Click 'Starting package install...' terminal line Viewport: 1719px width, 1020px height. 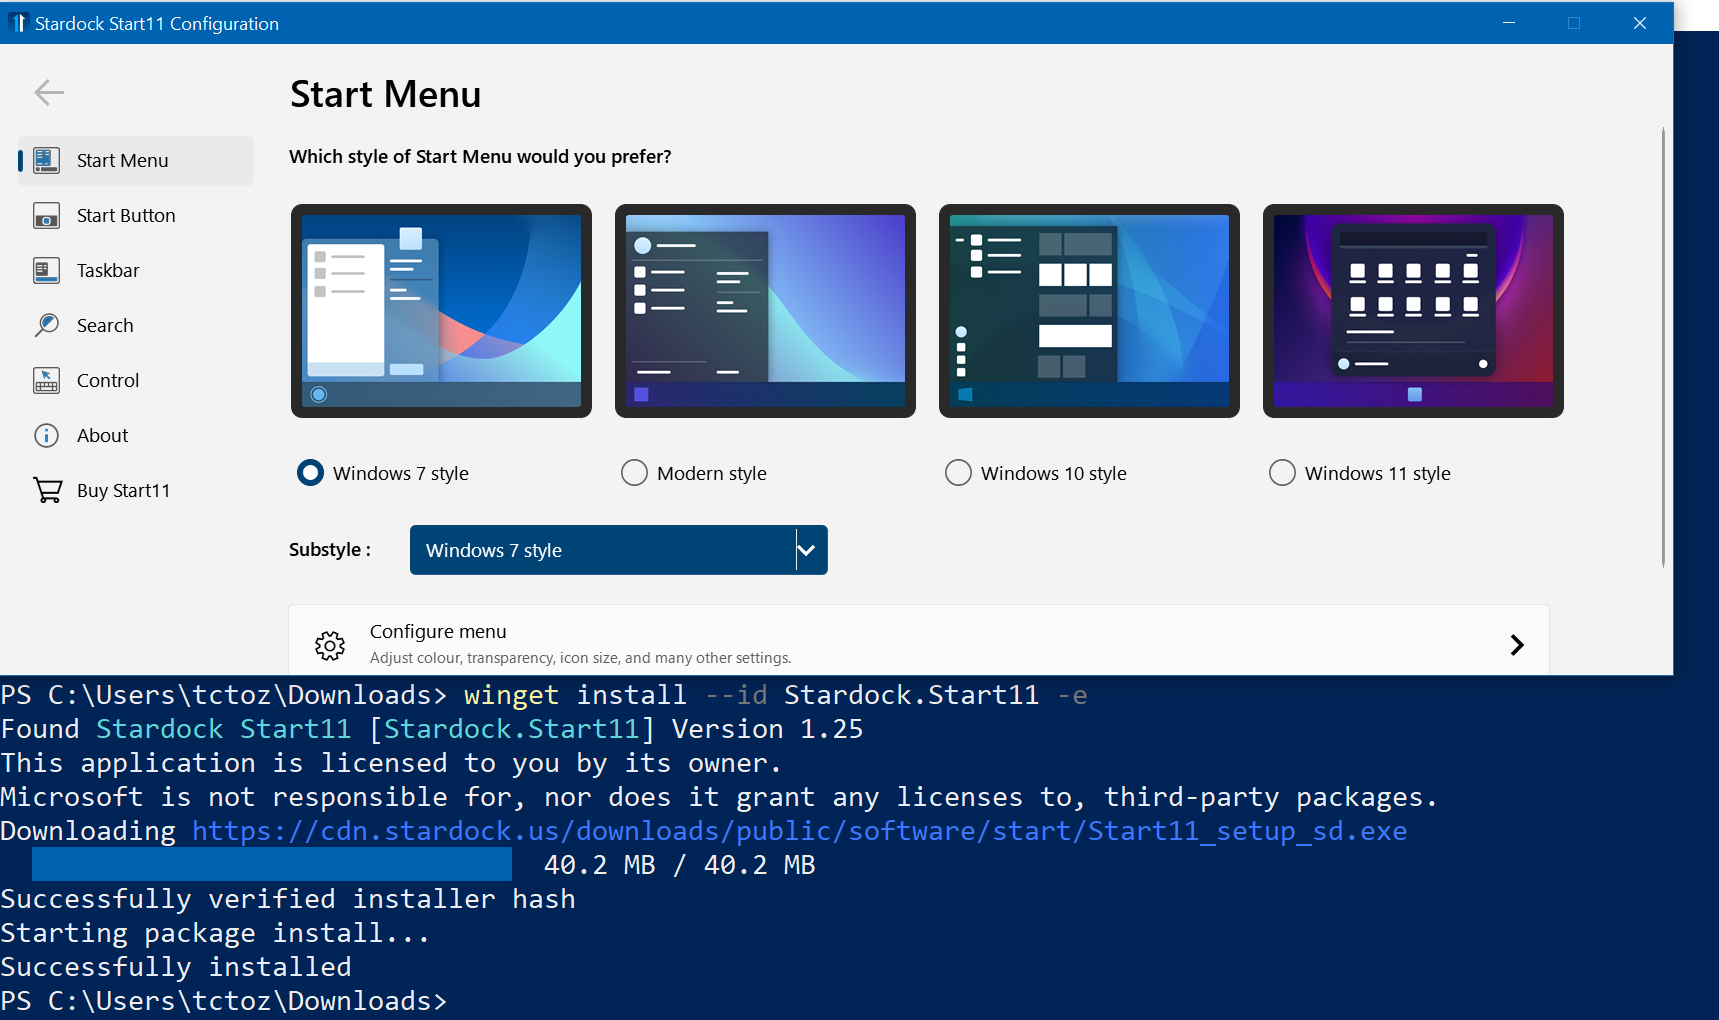(x=215, y=933)
